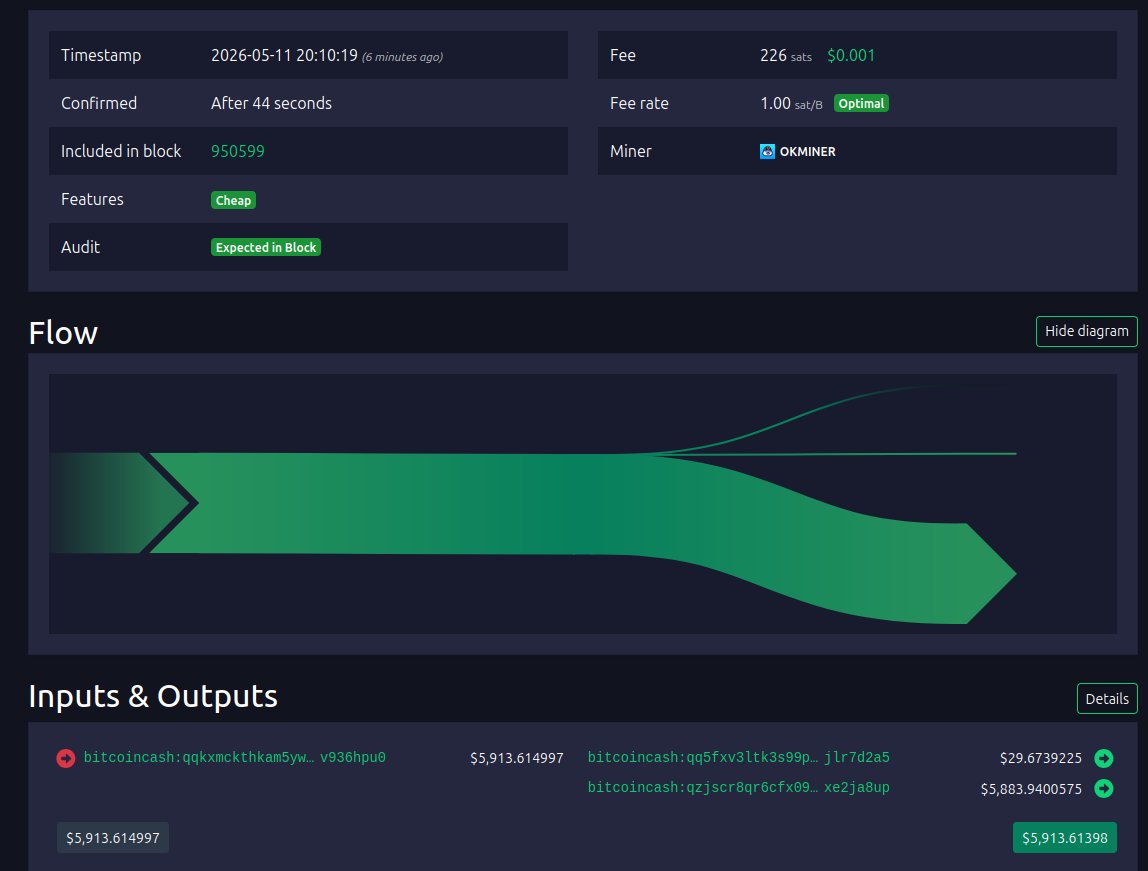Click the Features row label
This screenshot has height=871, width=1148.
pos(92,199)
